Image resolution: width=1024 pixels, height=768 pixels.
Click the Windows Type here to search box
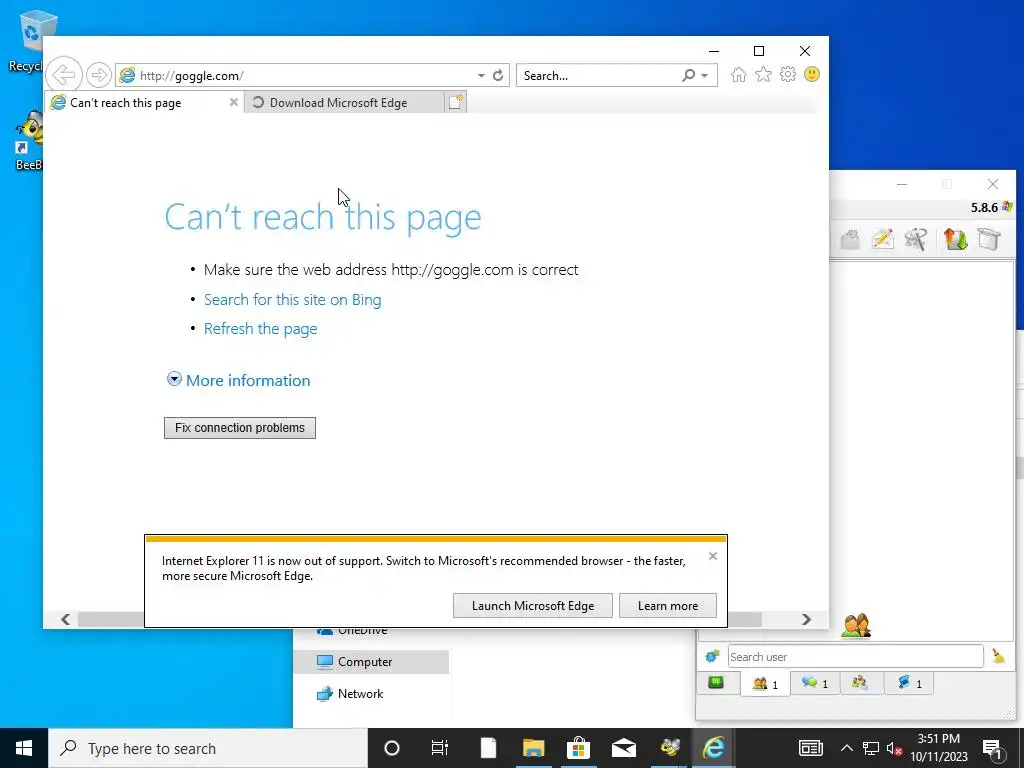click(x=208, y=748)
